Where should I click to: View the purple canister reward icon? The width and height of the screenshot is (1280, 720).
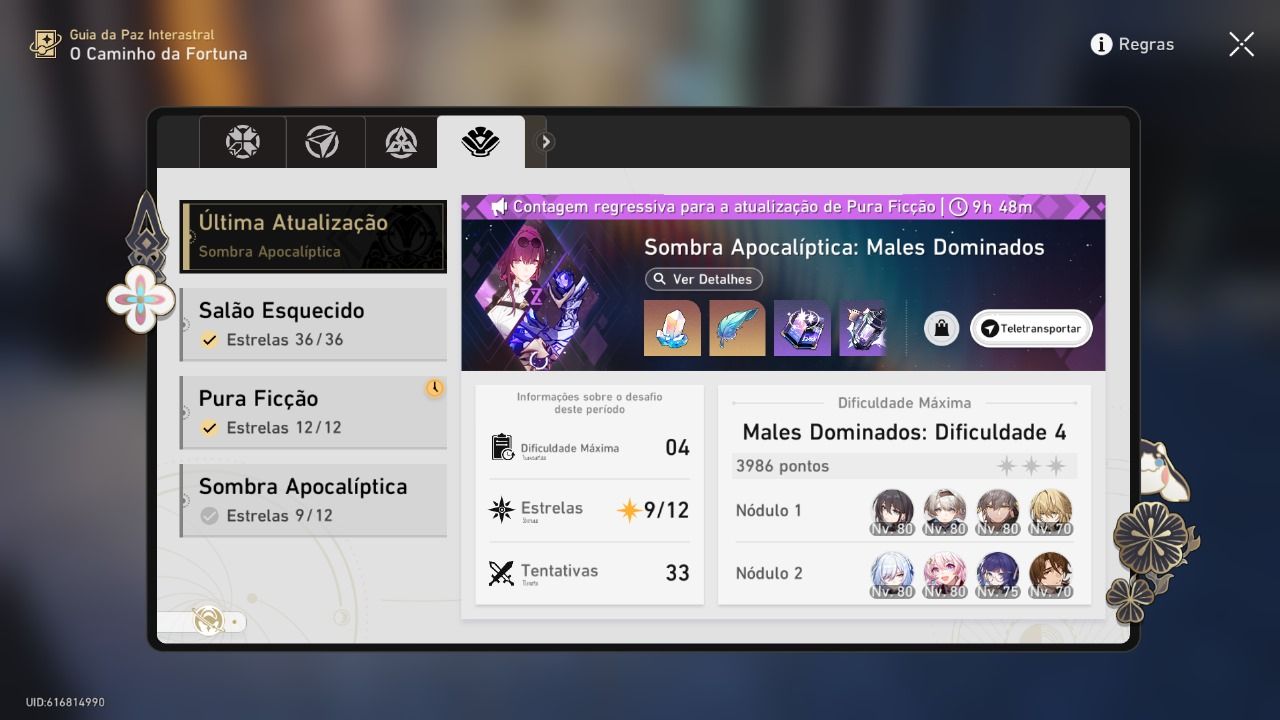(862, 327)
